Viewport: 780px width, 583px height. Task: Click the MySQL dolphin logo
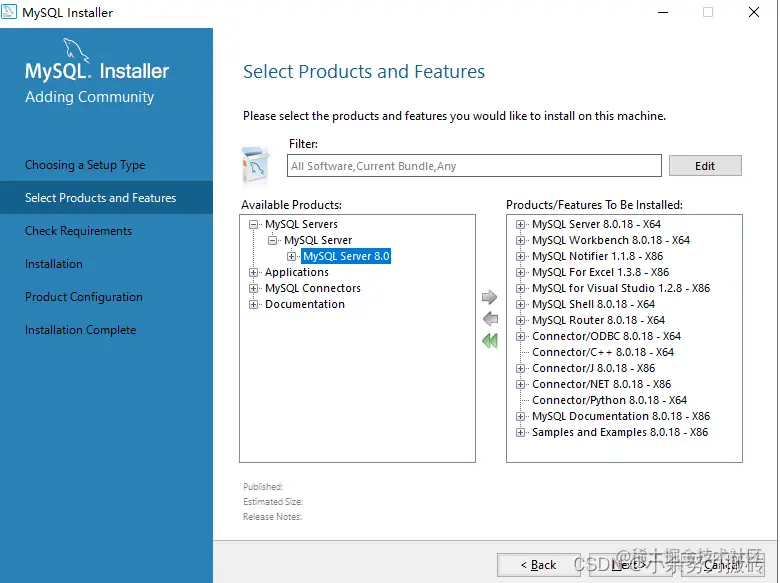pyautogui.click(x=76, y=51)
